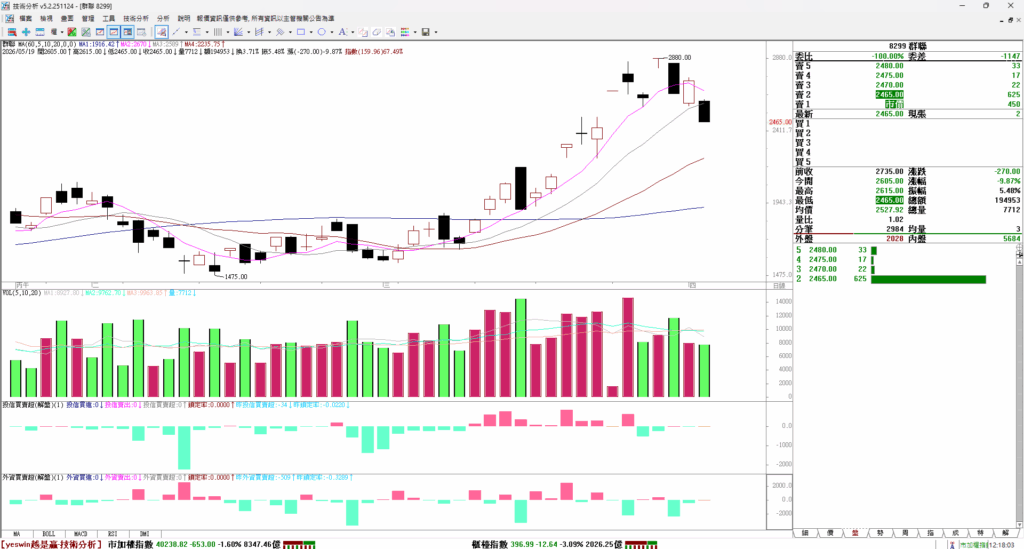
Task: Switch to the MACD indicator tab
Action: point(80,534)
